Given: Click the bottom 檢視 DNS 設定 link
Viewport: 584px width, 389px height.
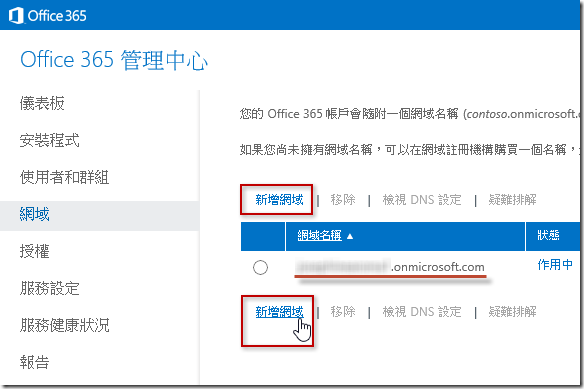Looking at the screenshot, I should click(422, 312).
